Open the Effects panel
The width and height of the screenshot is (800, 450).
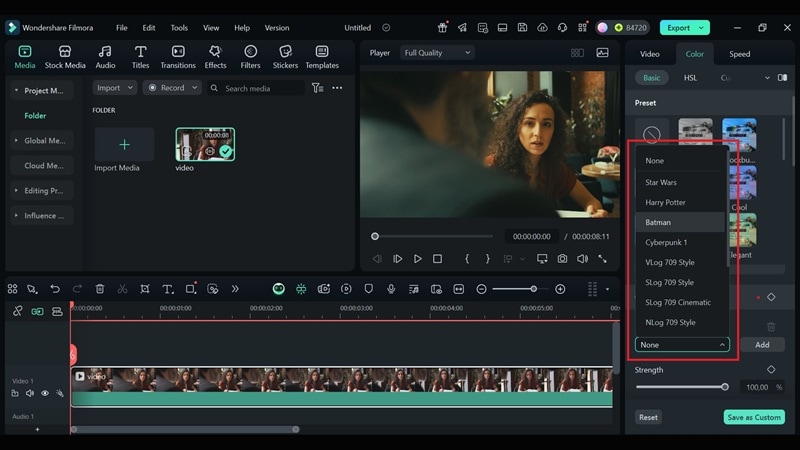(x=215, y=57)
